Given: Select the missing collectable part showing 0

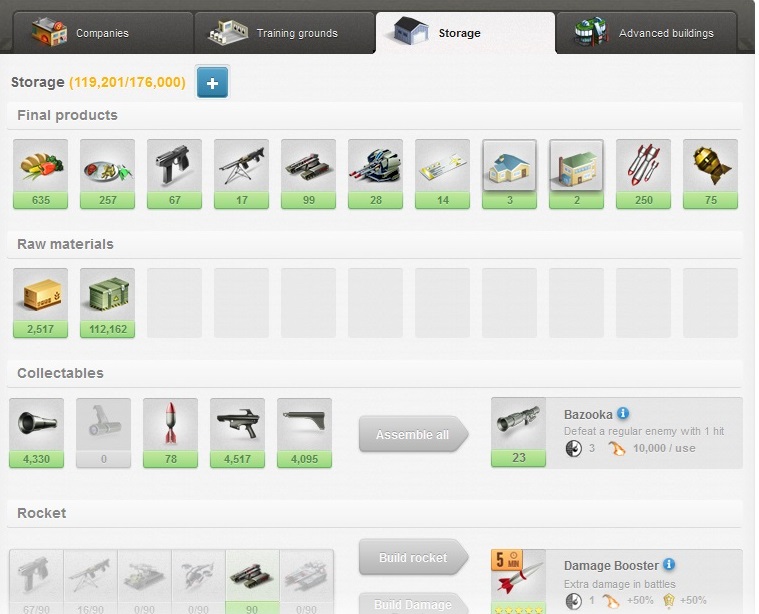Looking at the screenshot, I should pyautogui.click(x=104, y=433).
